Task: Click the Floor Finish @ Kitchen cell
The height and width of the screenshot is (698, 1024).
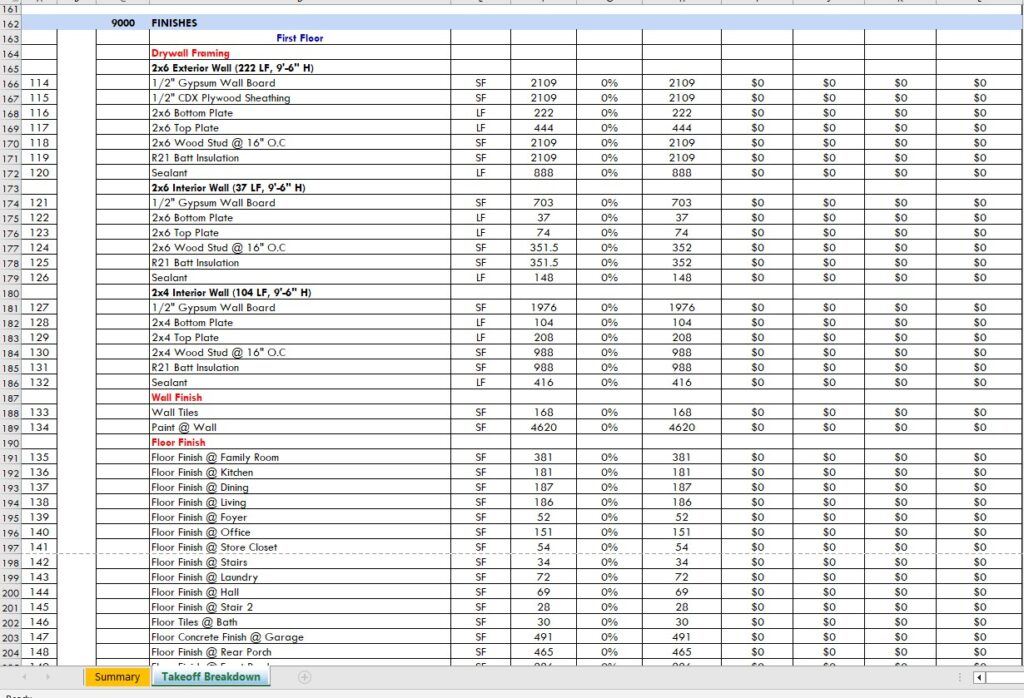Action: [300, 472]
